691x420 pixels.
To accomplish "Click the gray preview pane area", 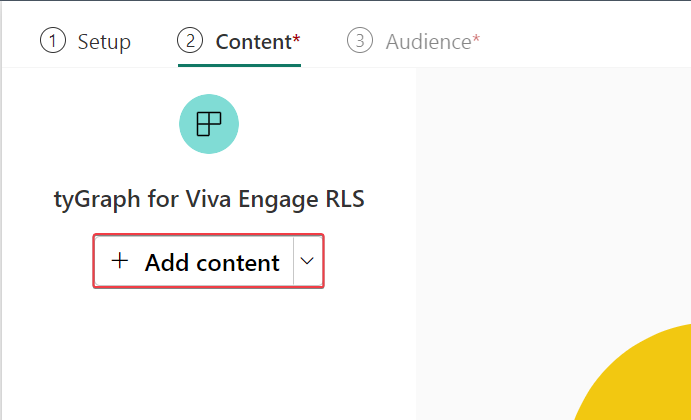I will click(x=550, y=200).
